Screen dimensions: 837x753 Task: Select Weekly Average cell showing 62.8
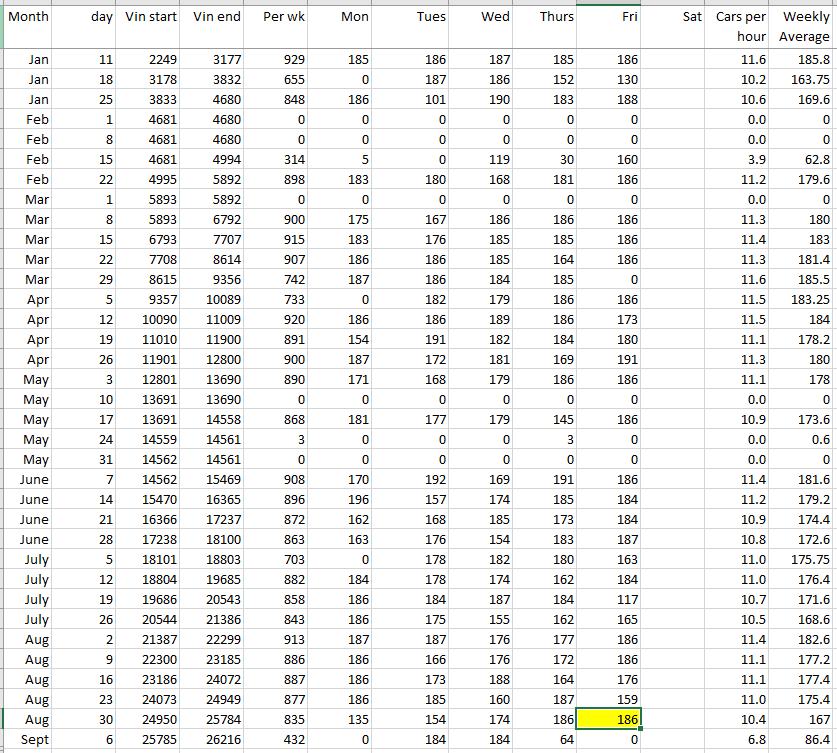(803, 160)
